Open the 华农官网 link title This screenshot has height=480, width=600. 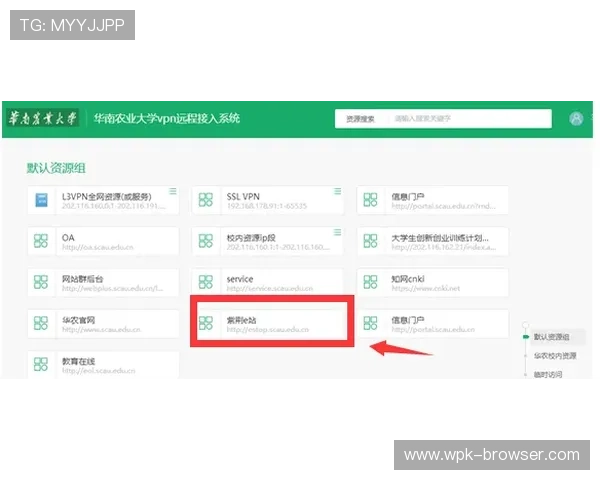click(78, 320)
